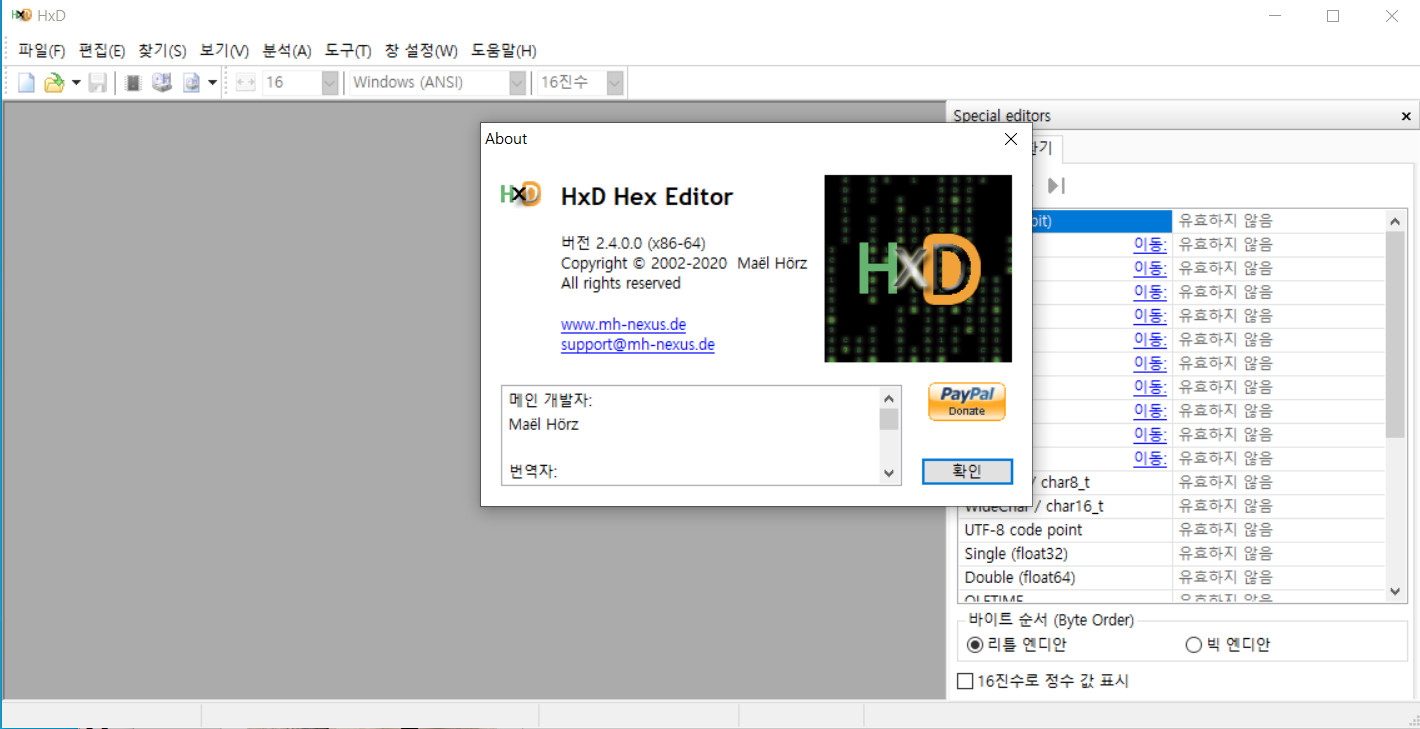Image resolution: width=1420 pixels, height=729 pixels.
Task: Open the 도움말(H) menu
Action: 504,51
